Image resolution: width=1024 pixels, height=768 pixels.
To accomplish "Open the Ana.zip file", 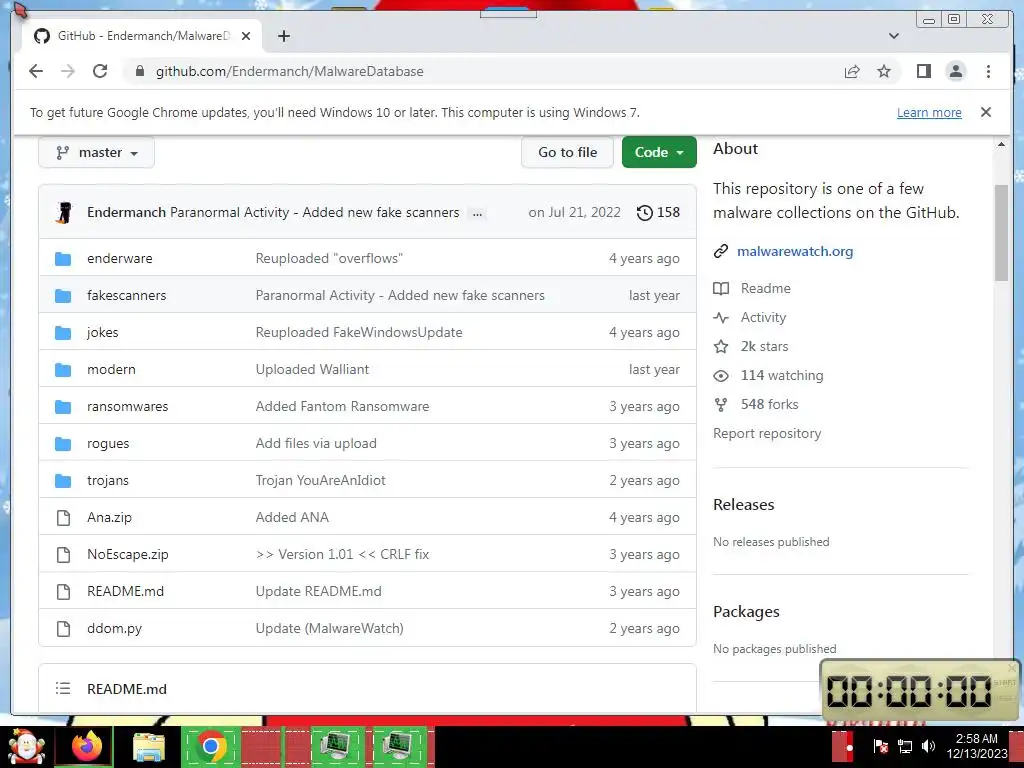I will tap(109, 517).
